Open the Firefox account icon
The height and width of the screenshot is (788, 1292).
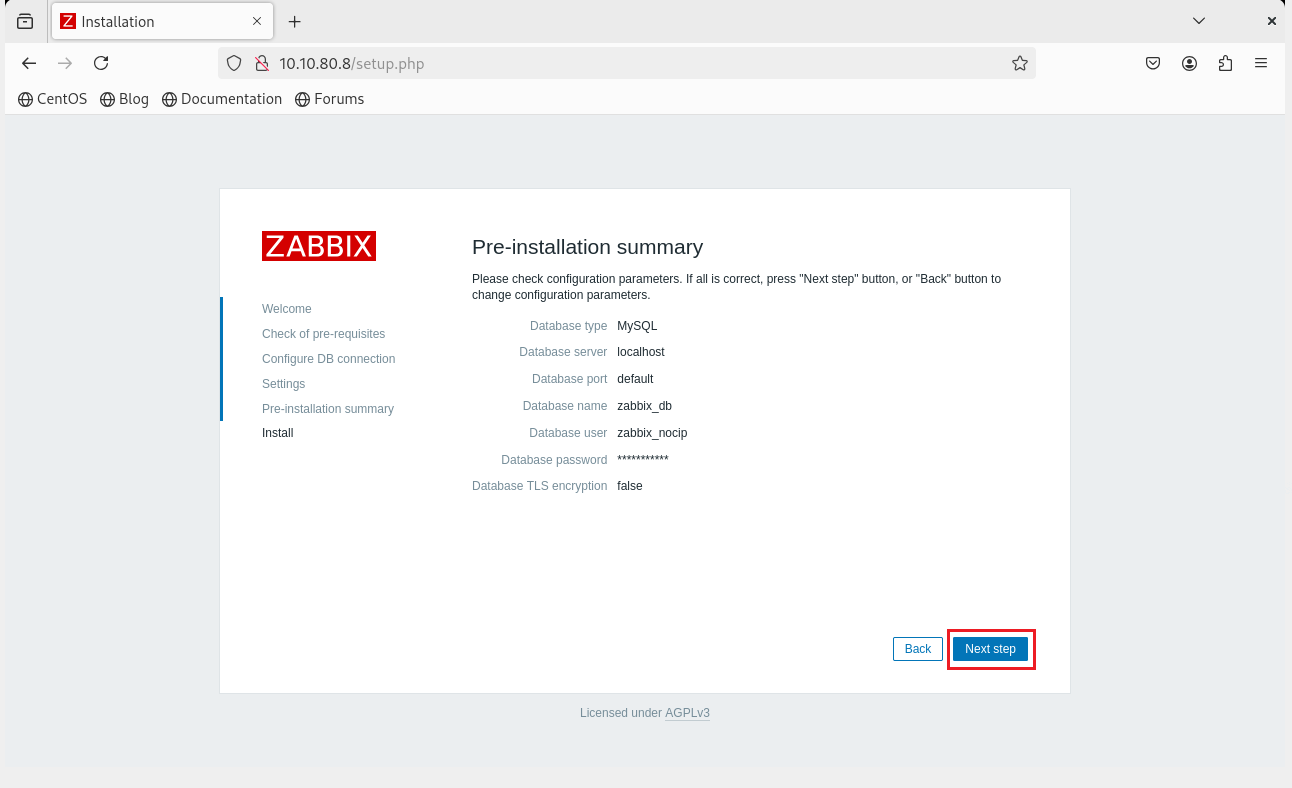[x=1189, y=63]
